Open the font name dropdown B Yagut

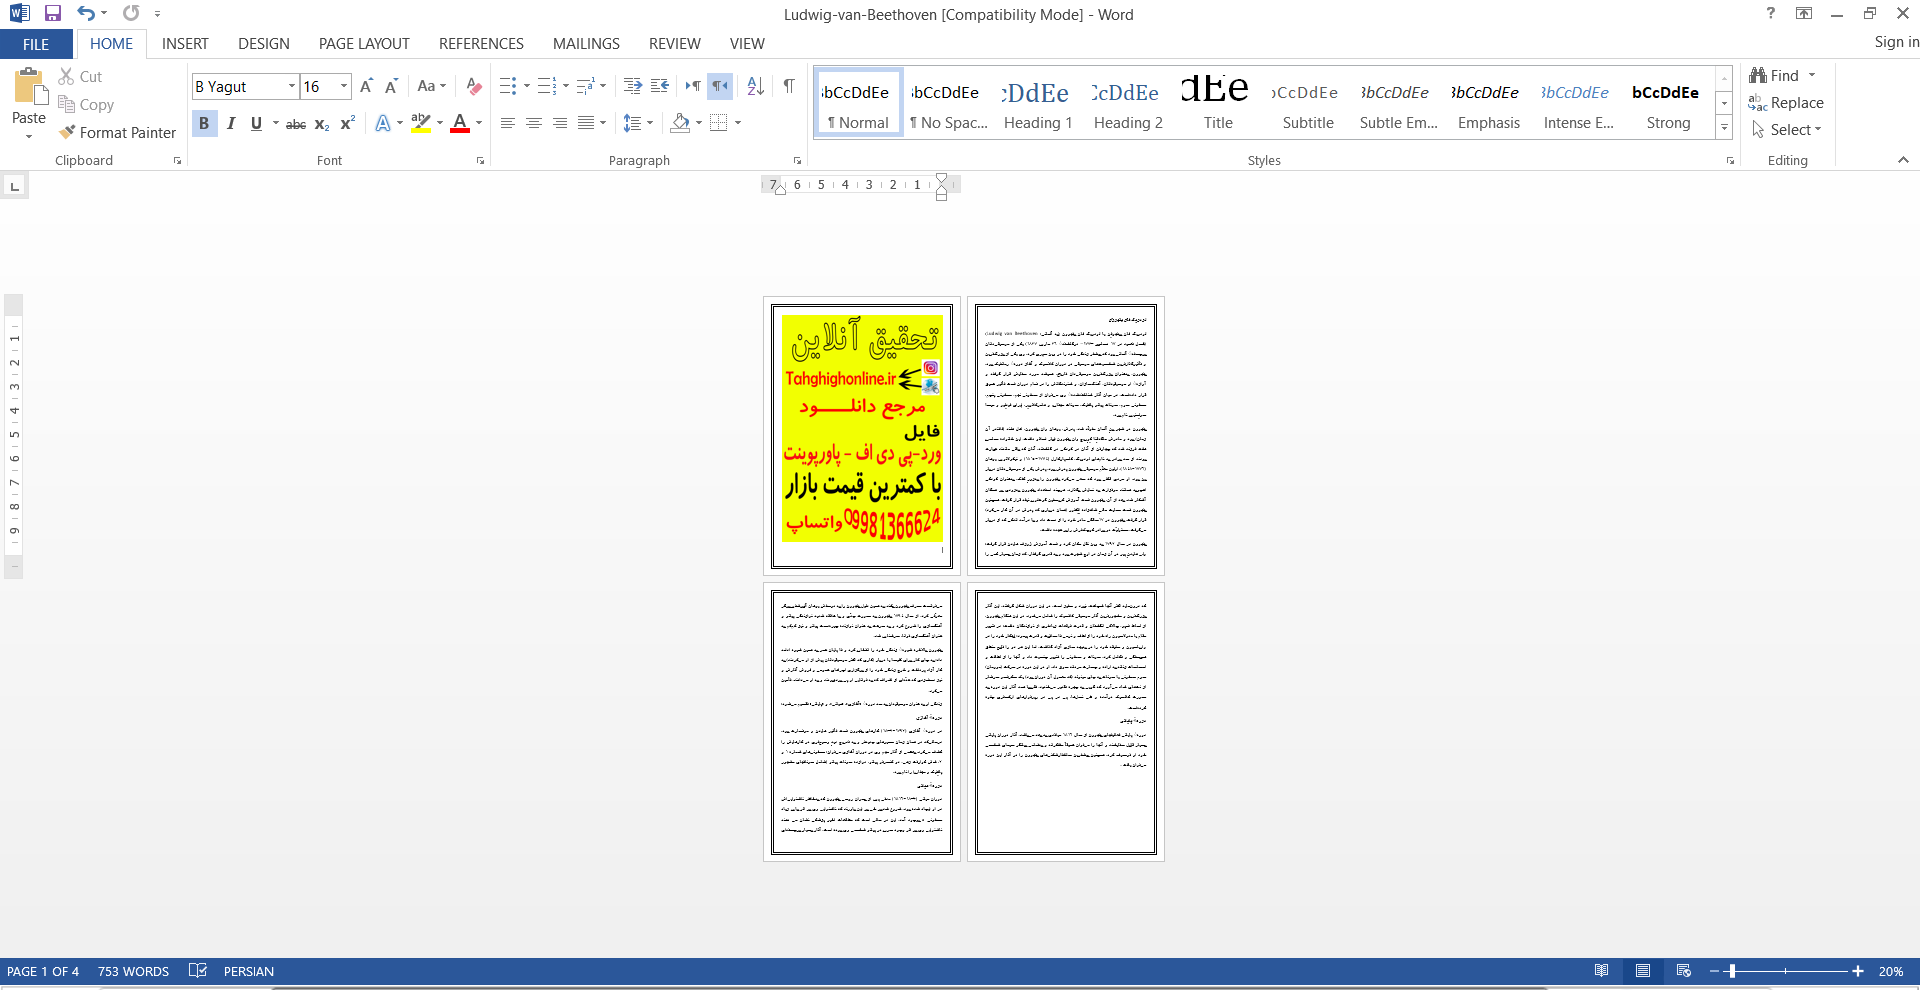292,87
